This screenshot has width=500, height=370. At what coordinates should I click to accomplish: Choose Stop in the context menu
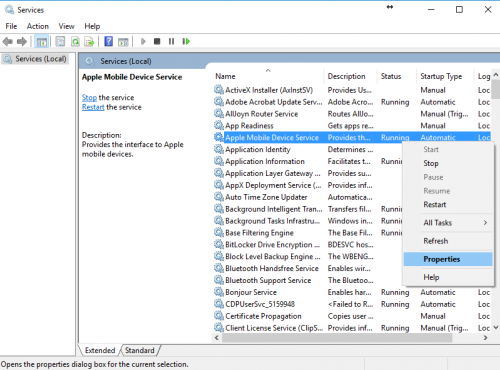pos(448,163)
